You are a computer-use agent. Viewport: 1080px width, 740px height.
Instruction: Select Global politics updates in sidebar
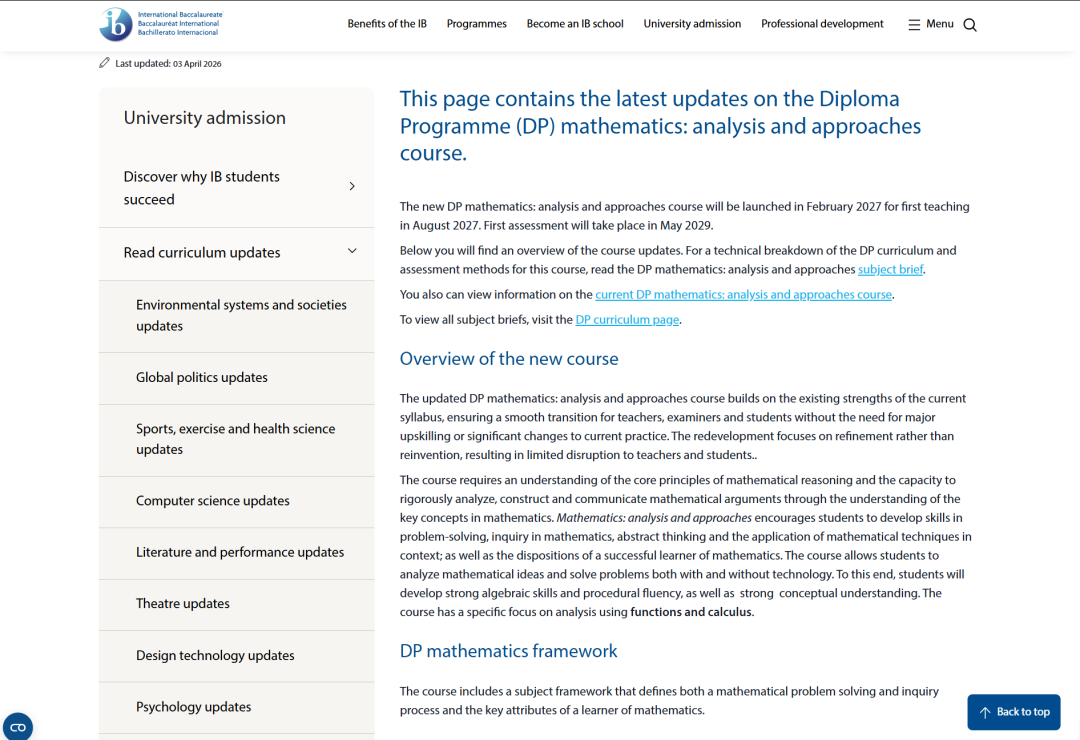click(x=237, y=378)
